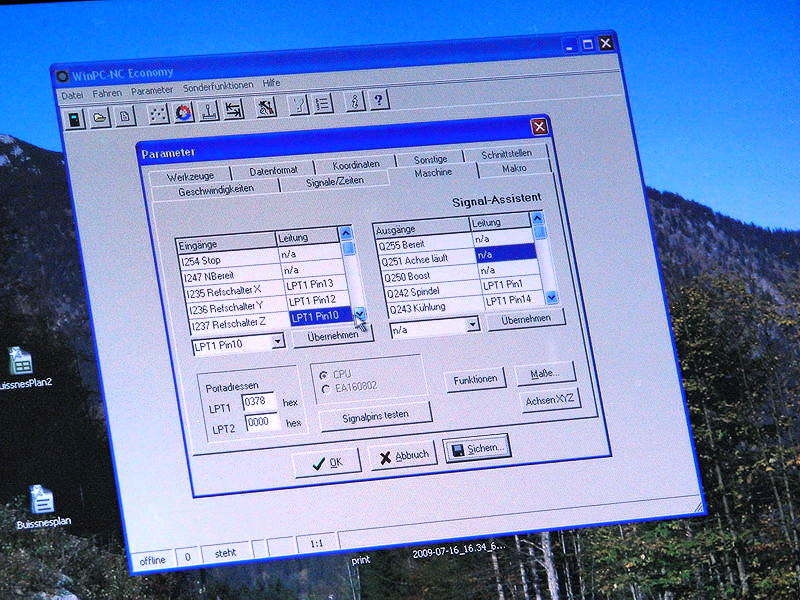
Task: Open the Buissnesplan desktop icon
Action: click(x=42, y=507)
